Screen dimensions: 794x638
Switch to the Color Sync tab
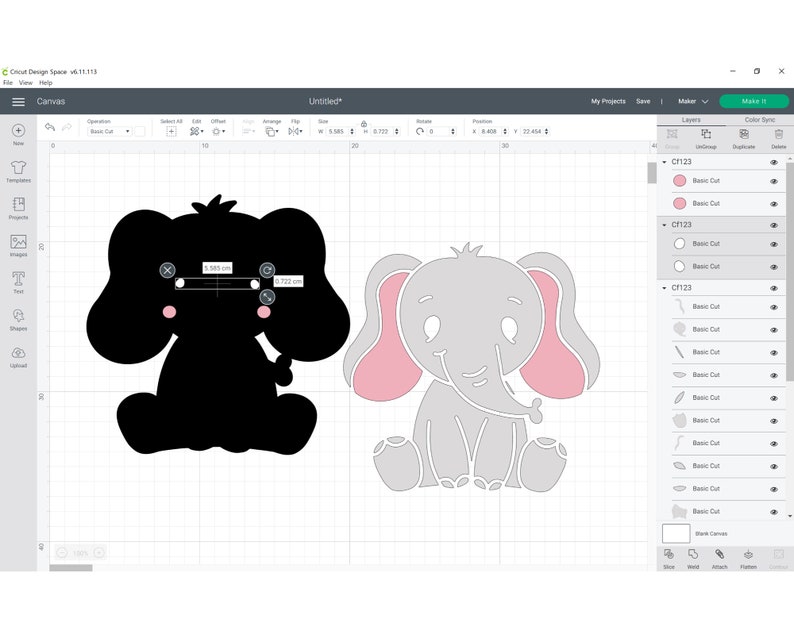click(x=760, y=120)
